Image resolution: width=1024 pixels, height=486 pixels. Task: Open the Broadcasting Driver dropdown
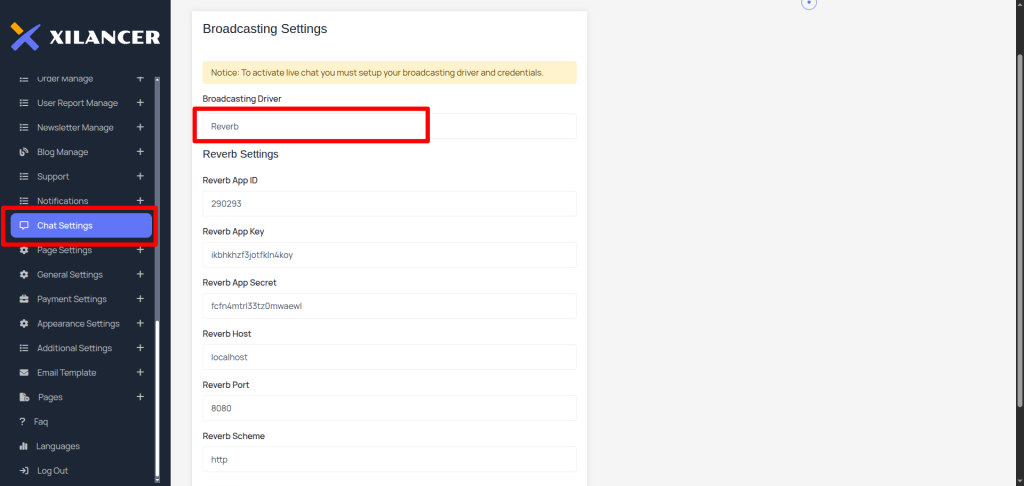[x=389, y=126]
